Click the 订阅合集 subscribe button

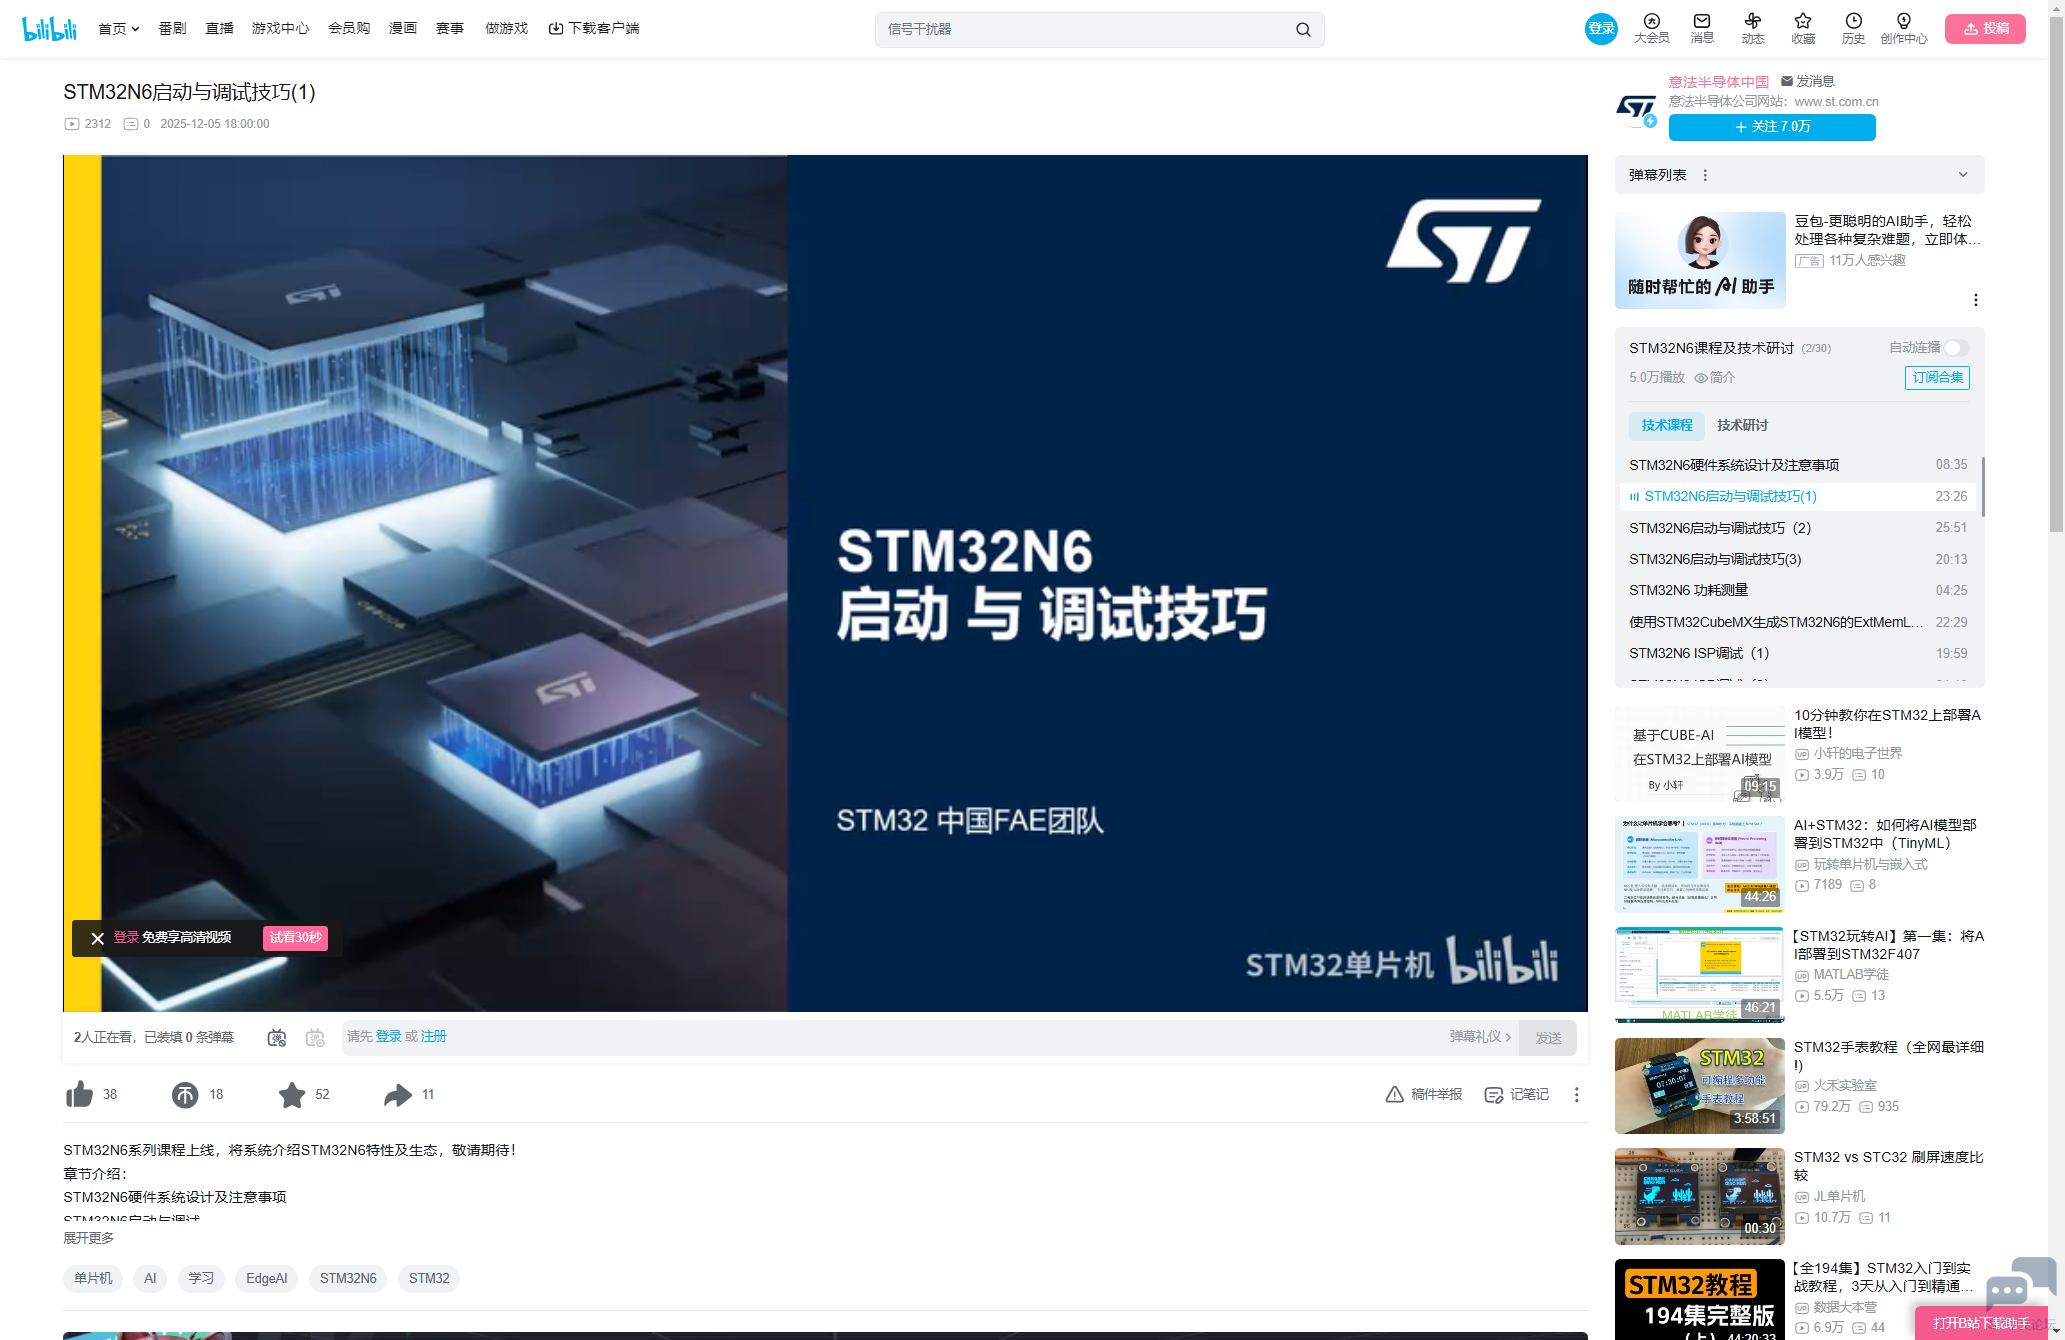pos(1937,377)
